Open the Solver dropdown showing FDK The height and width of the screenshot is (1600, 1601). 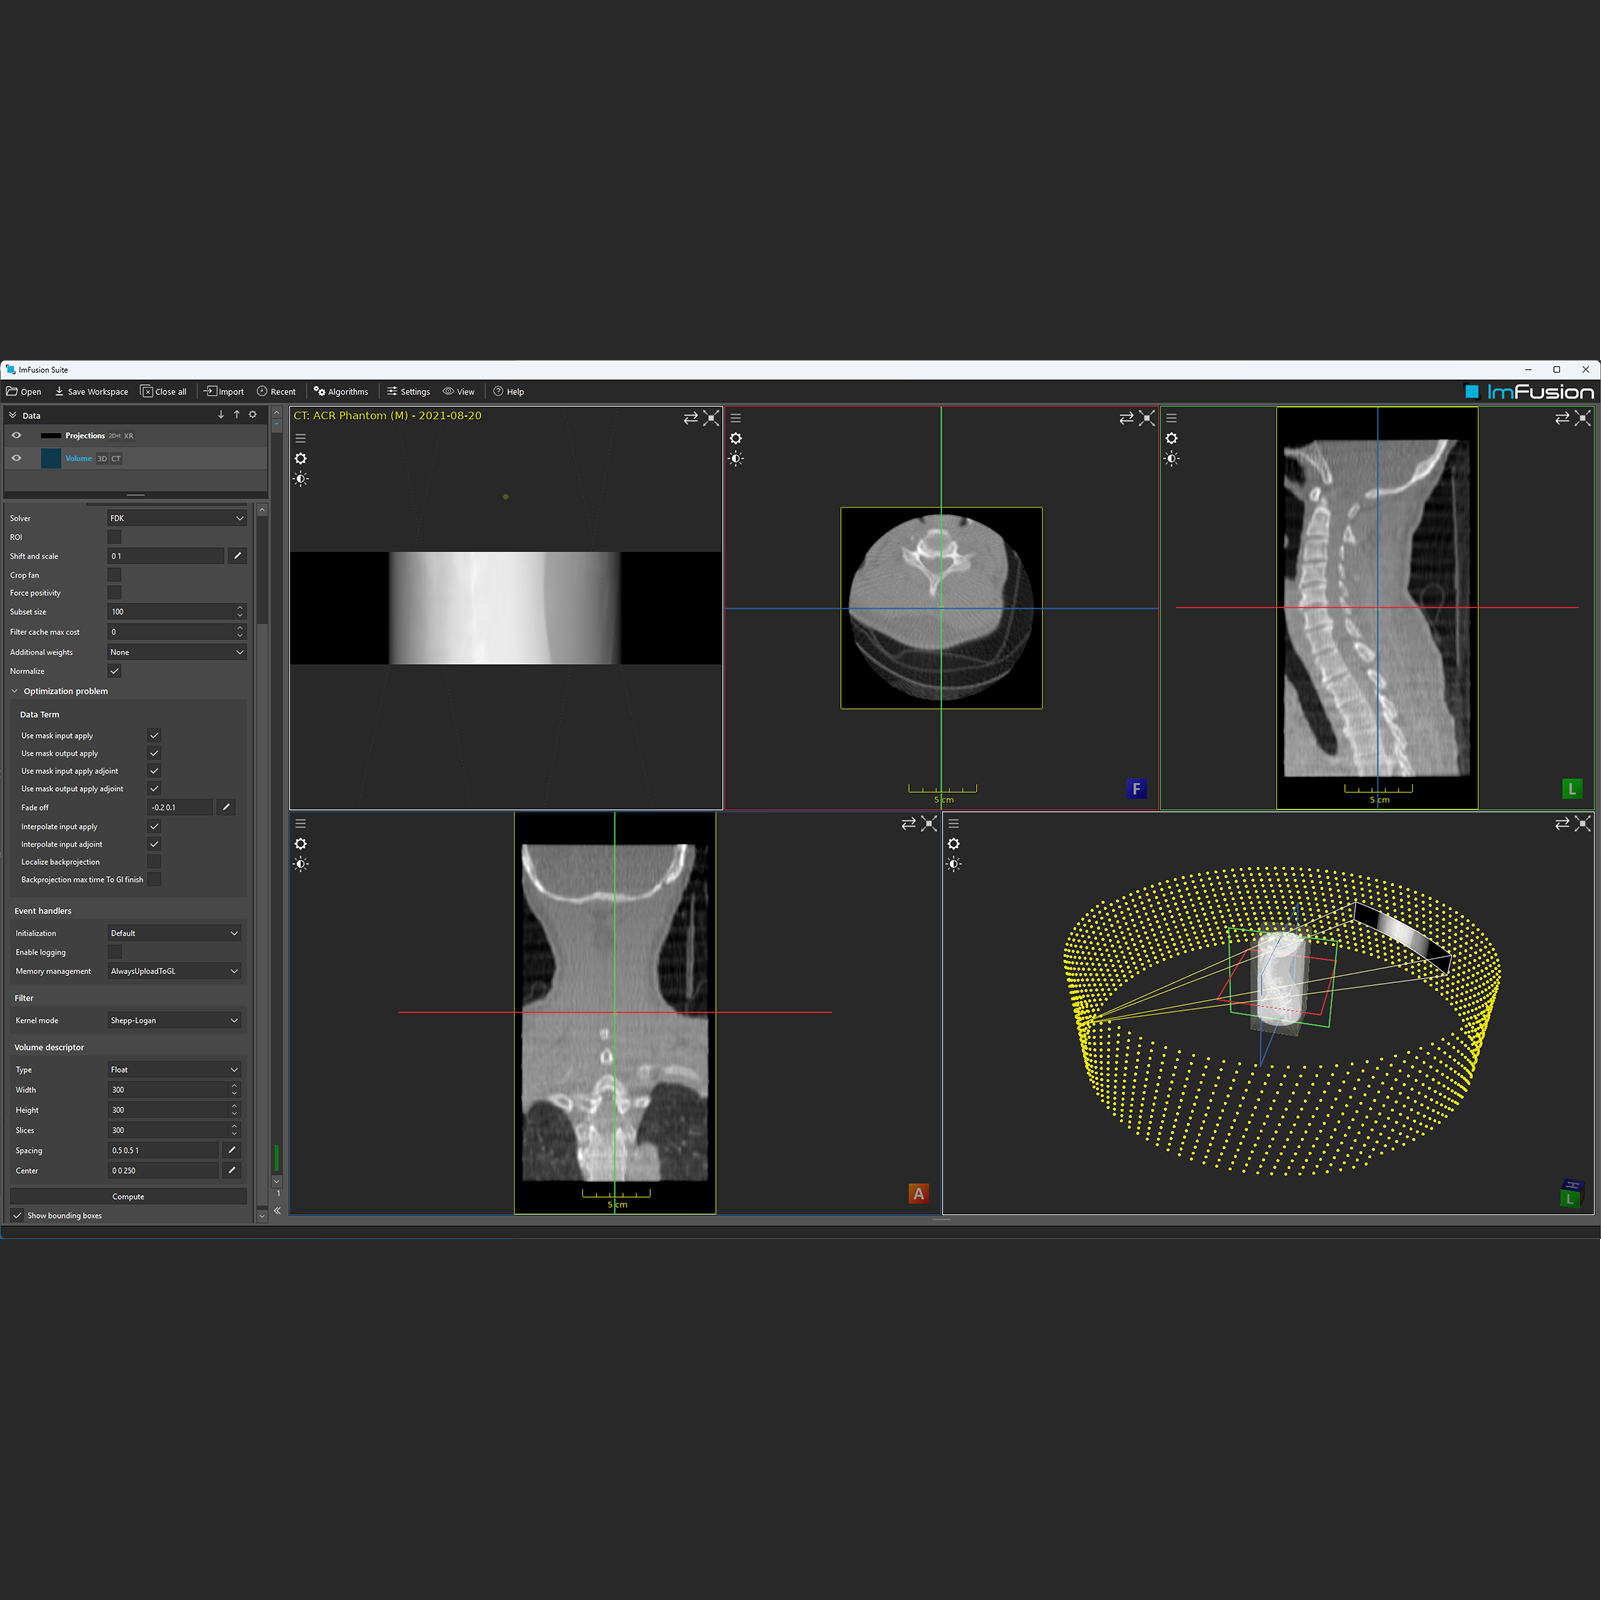coord(176,518)
